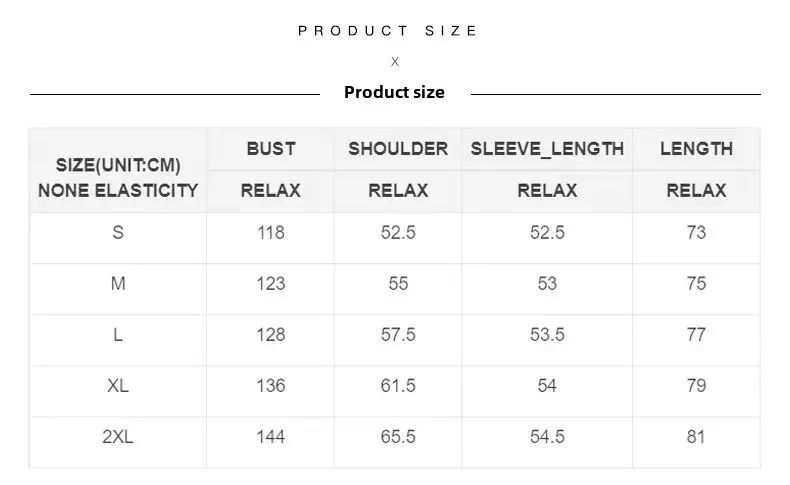Select the XL size row label

click(x=118, y=385)
